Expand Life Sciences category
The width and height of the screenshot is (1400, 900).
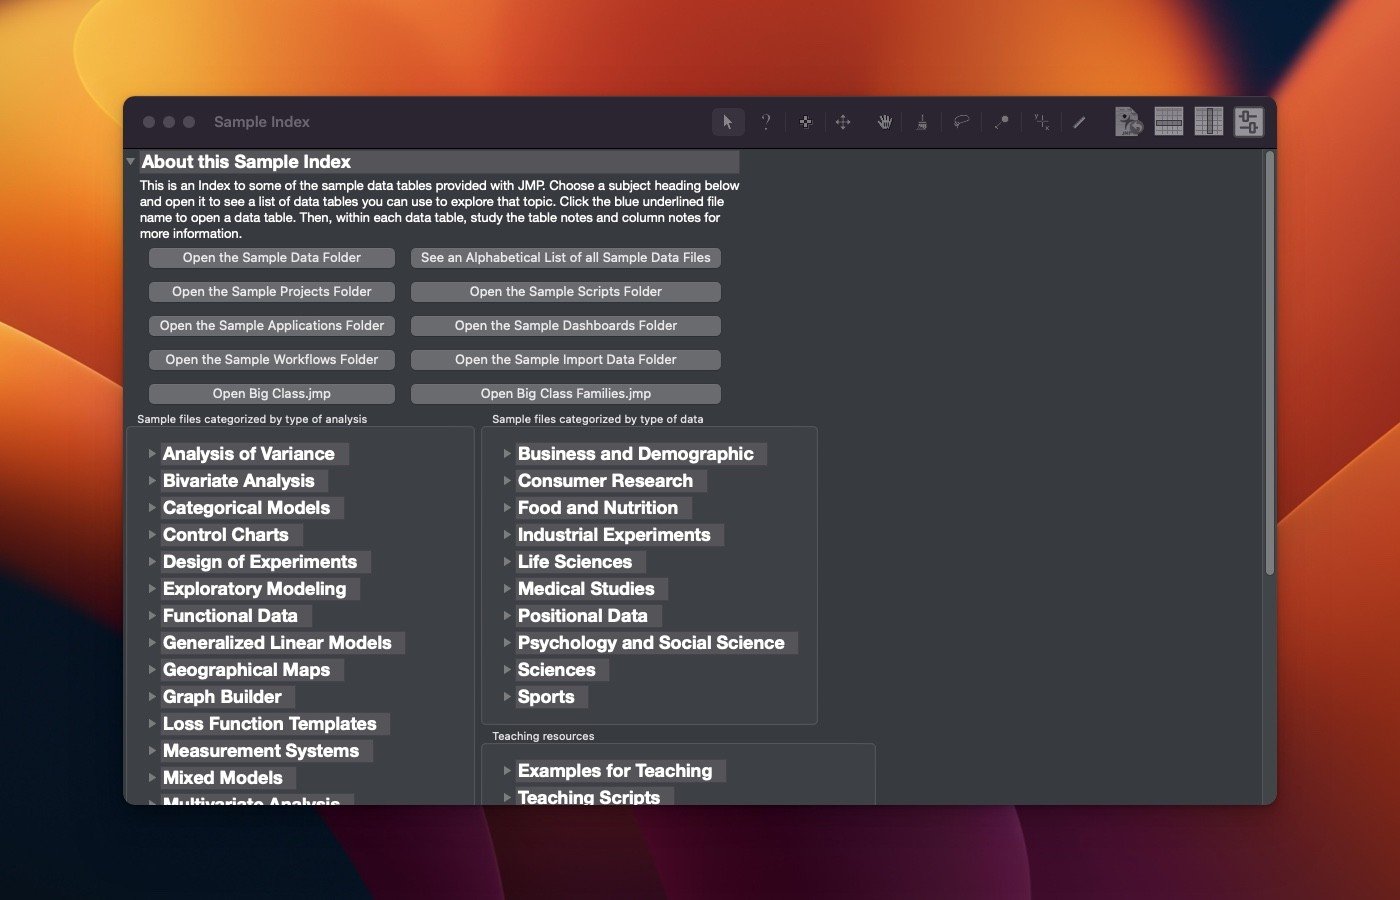tap(507, 562)
